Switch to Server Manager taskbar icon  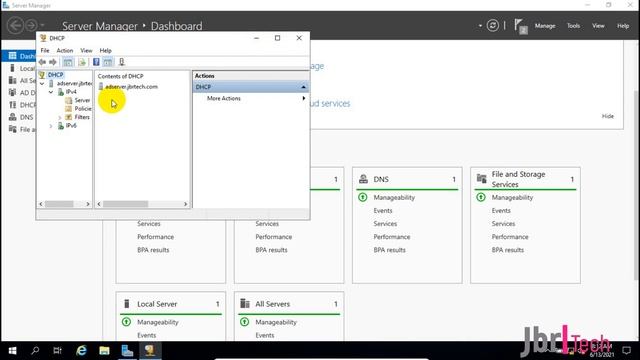pos(127,350)
